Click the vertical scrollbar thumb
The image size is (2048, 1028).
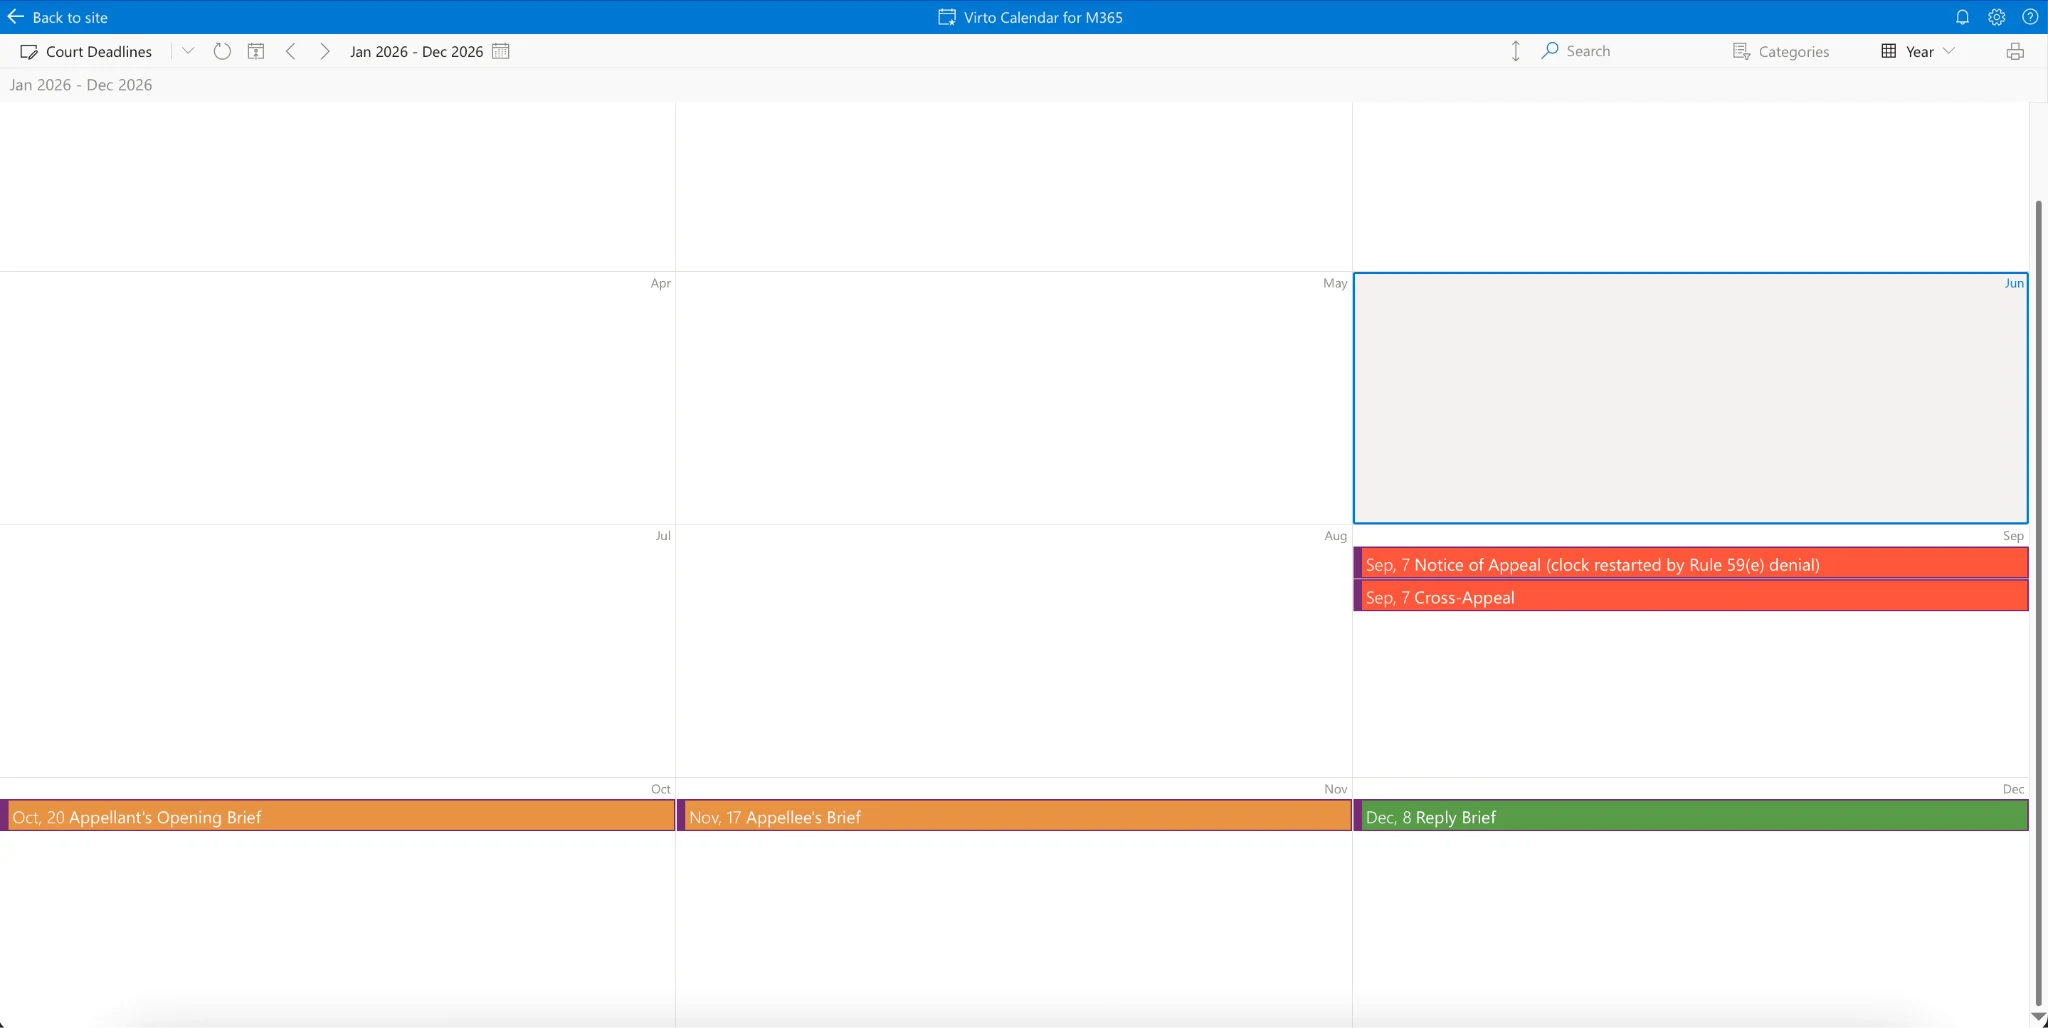point(2038,603)
